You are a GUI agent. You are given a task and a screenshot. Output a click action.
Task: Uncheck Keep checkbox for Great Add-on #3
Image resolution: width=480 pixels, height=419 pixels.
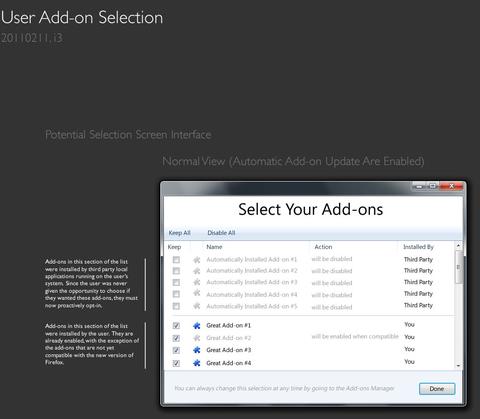[x=176, y=350]
